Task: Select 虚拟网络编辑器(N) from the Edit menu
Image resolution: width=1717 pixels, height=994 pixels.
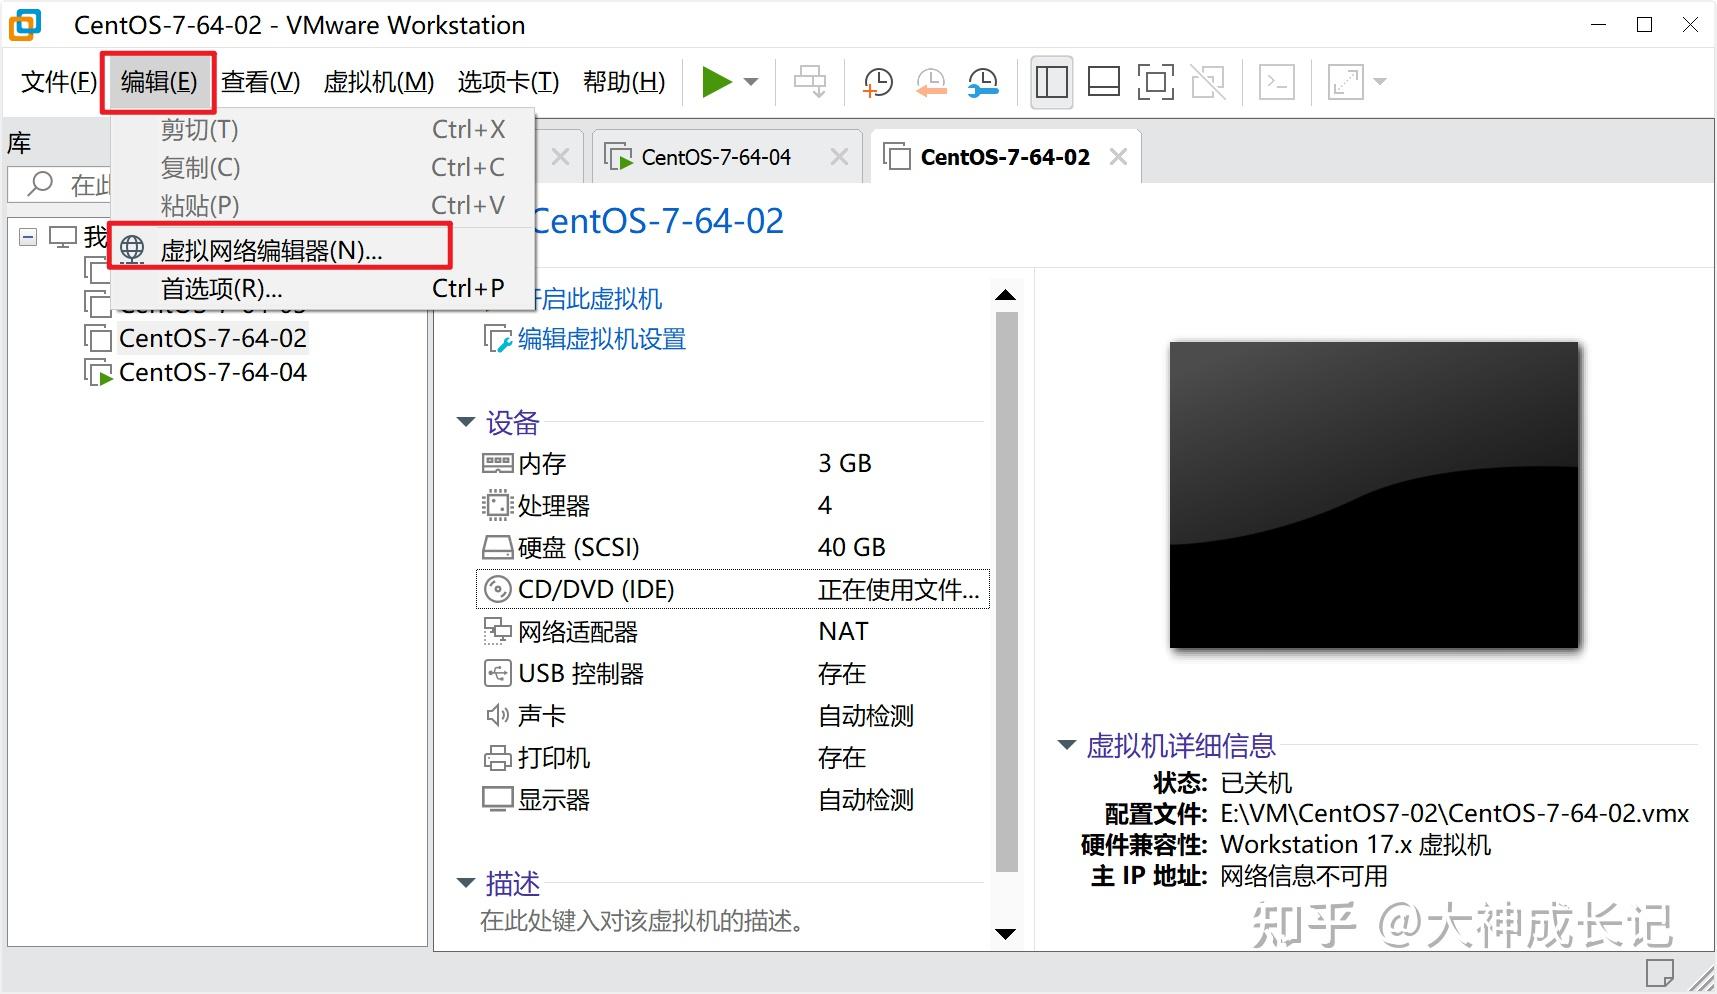Action: coord(272,250)
